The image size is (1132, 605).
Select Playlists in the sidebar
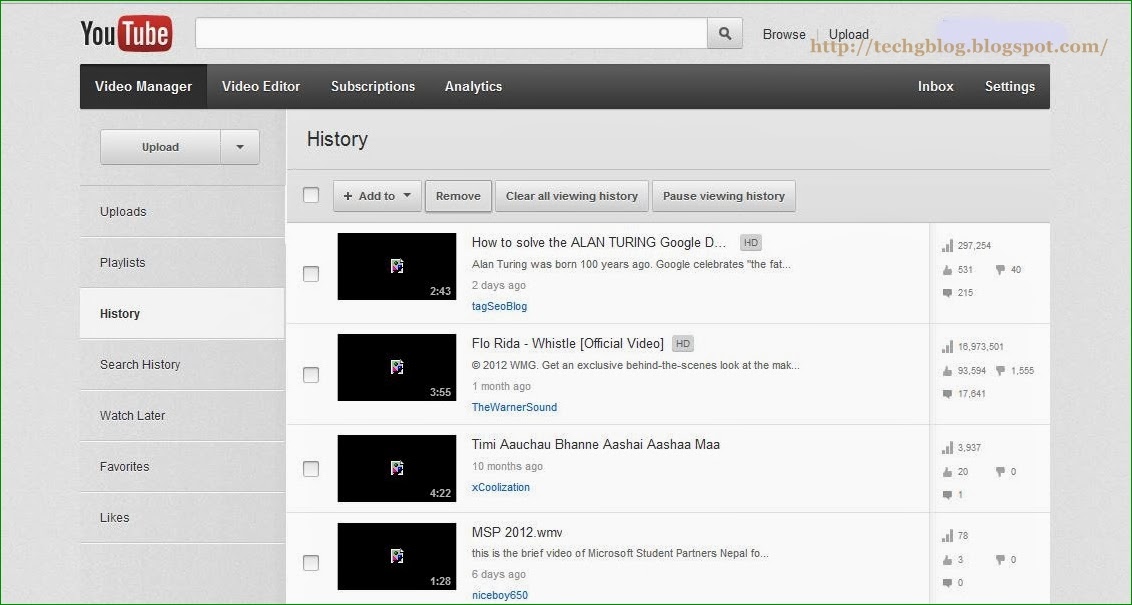click(183, 263)
